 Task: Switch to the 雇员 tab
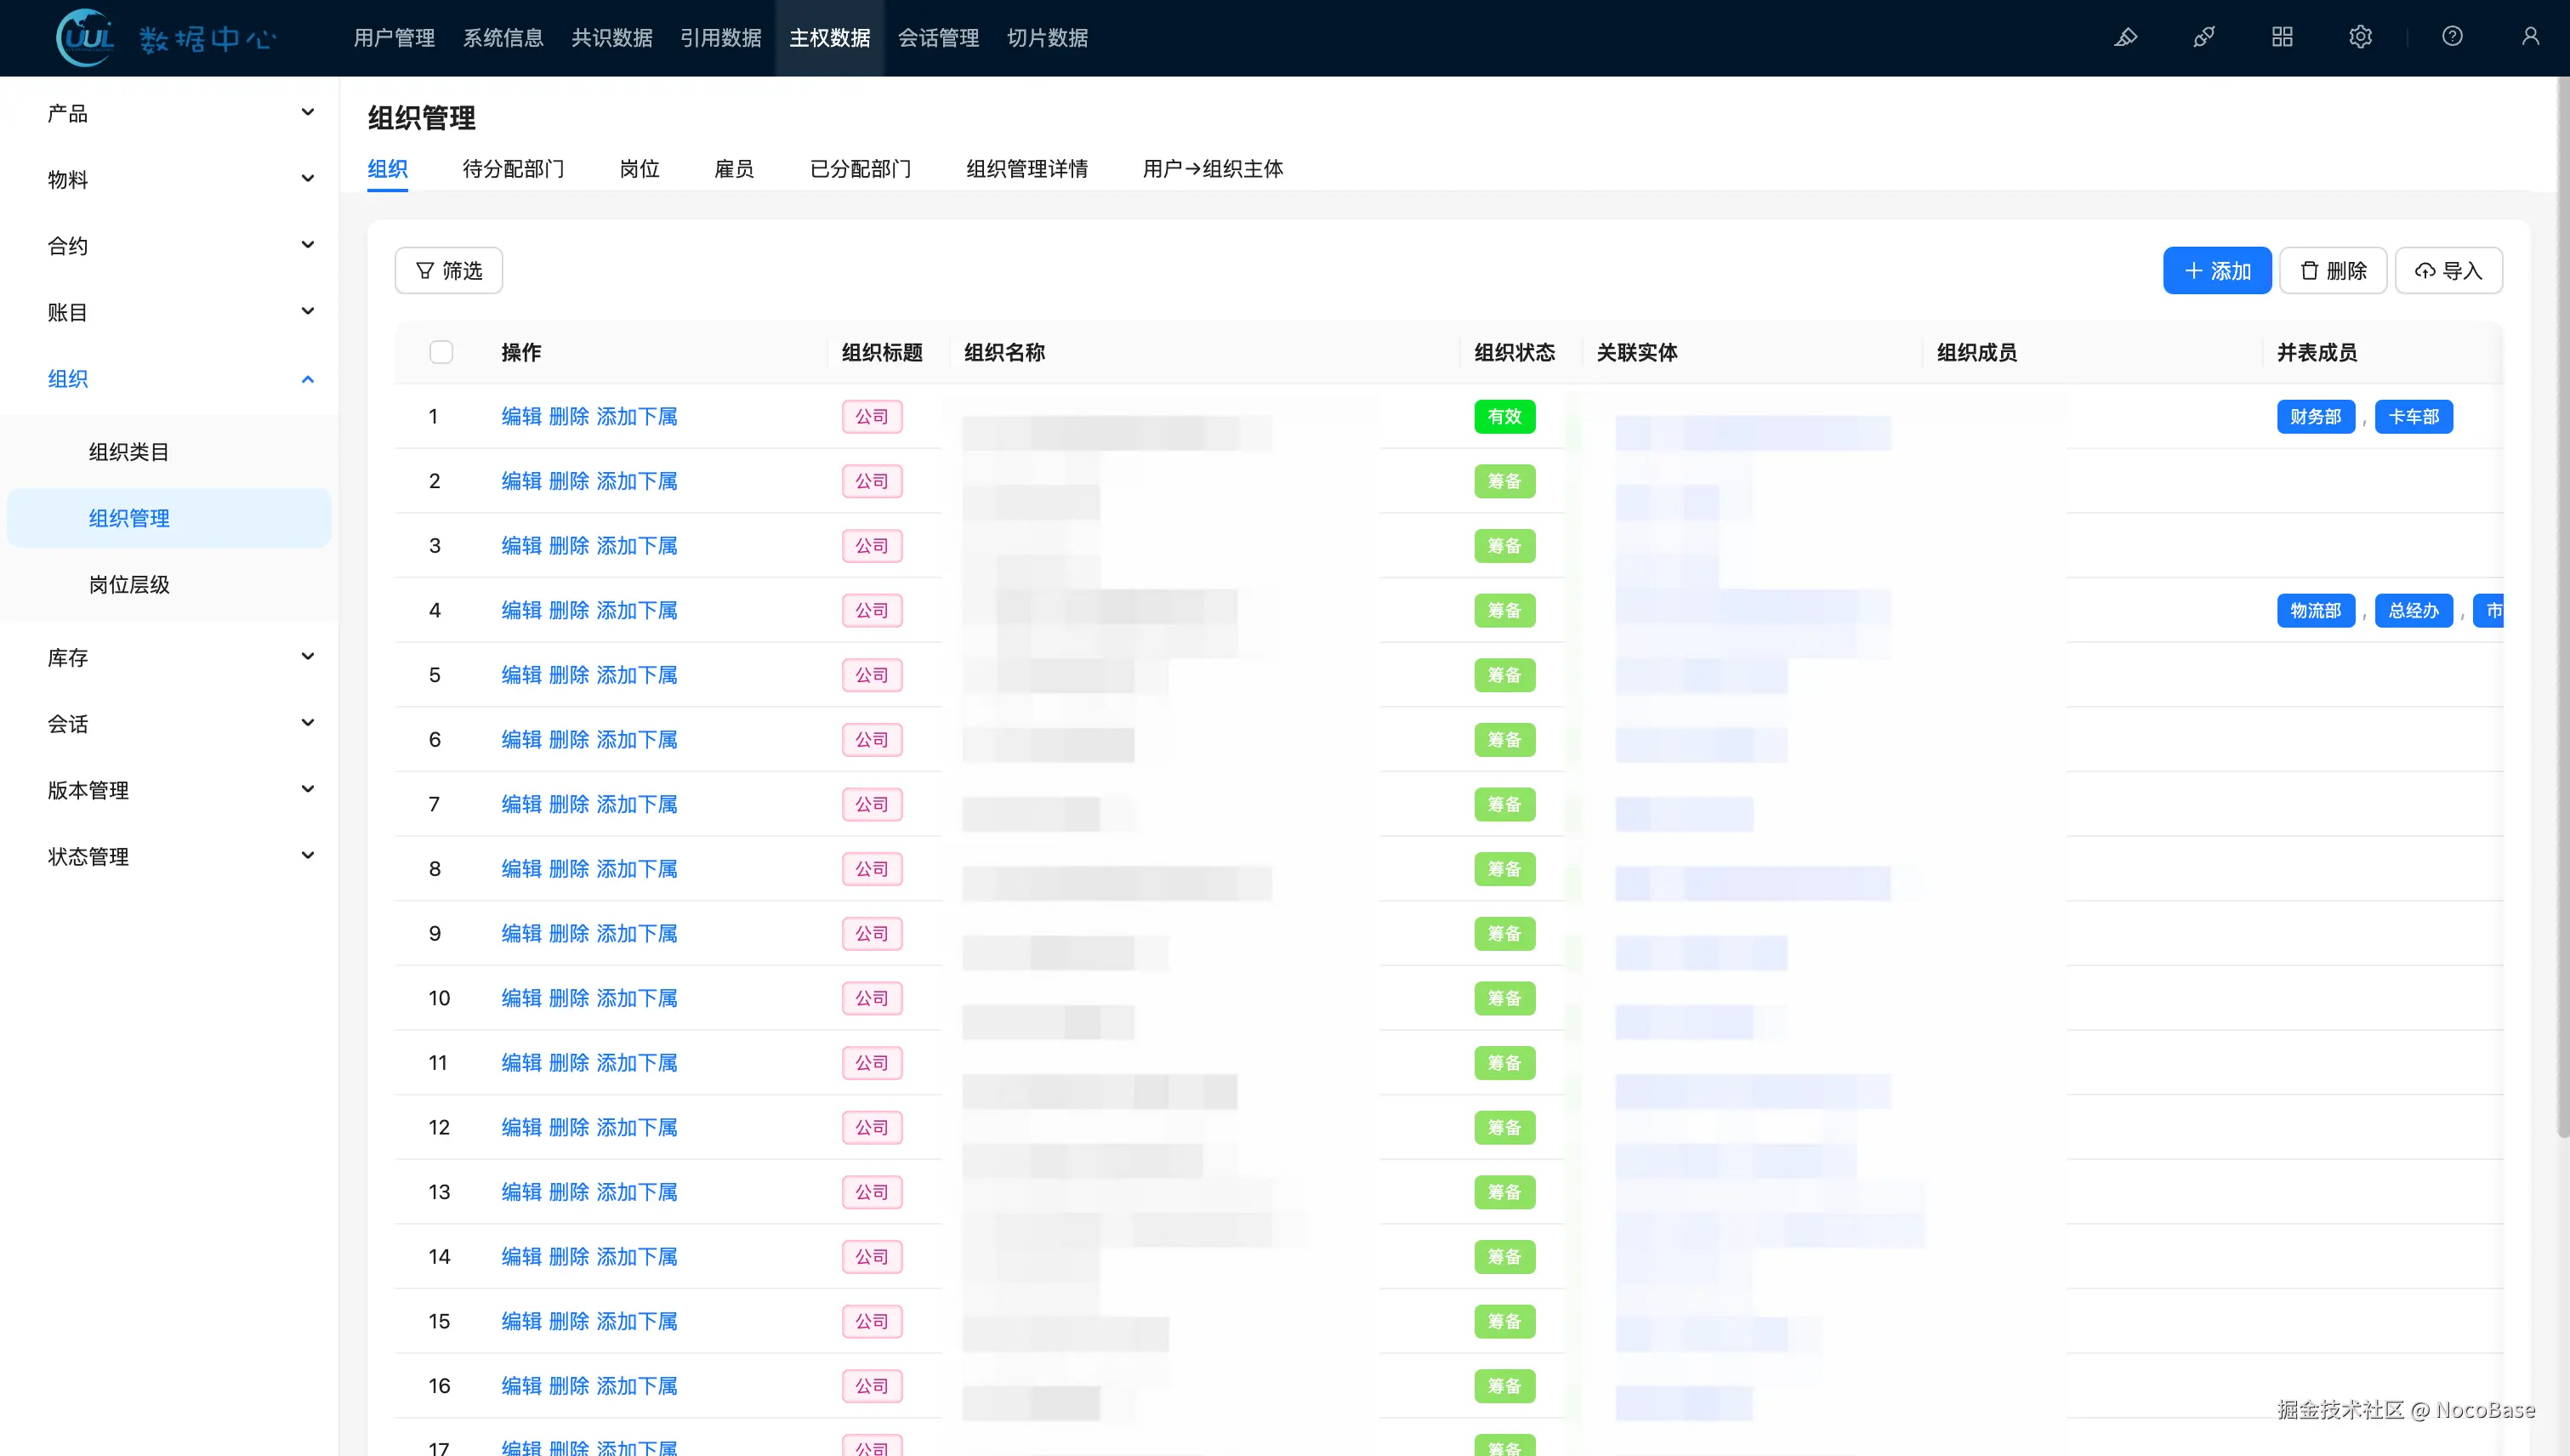click(x=734, y=169)
